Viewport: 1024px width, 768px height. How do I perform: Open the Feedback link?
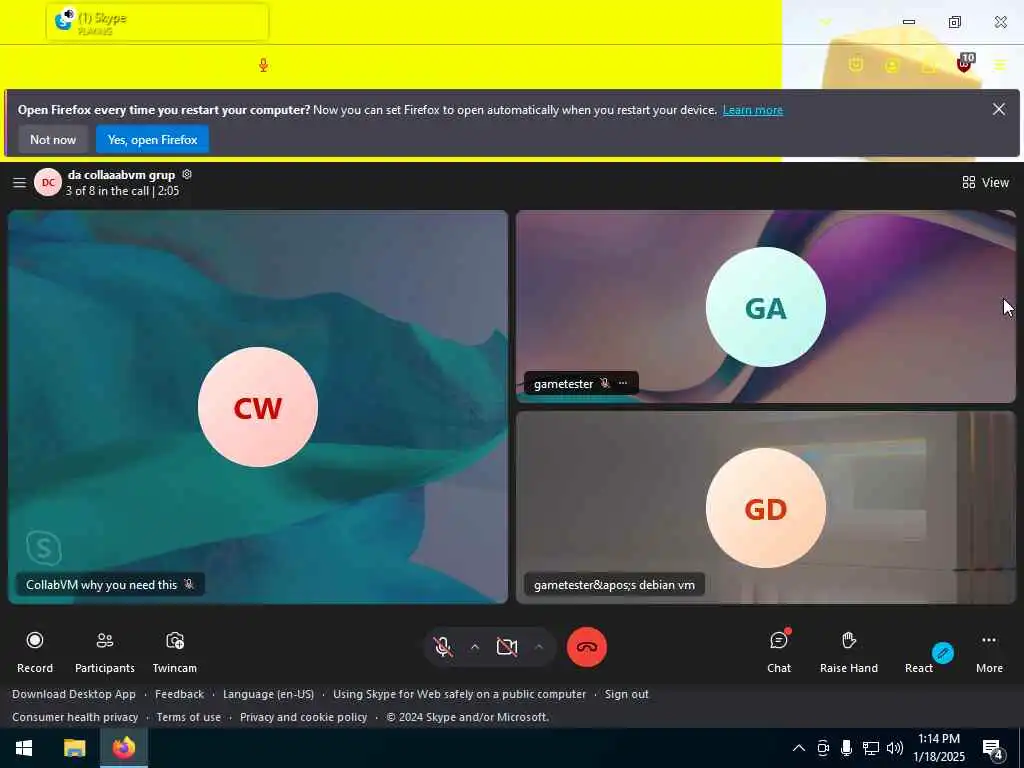click(179, 694)
